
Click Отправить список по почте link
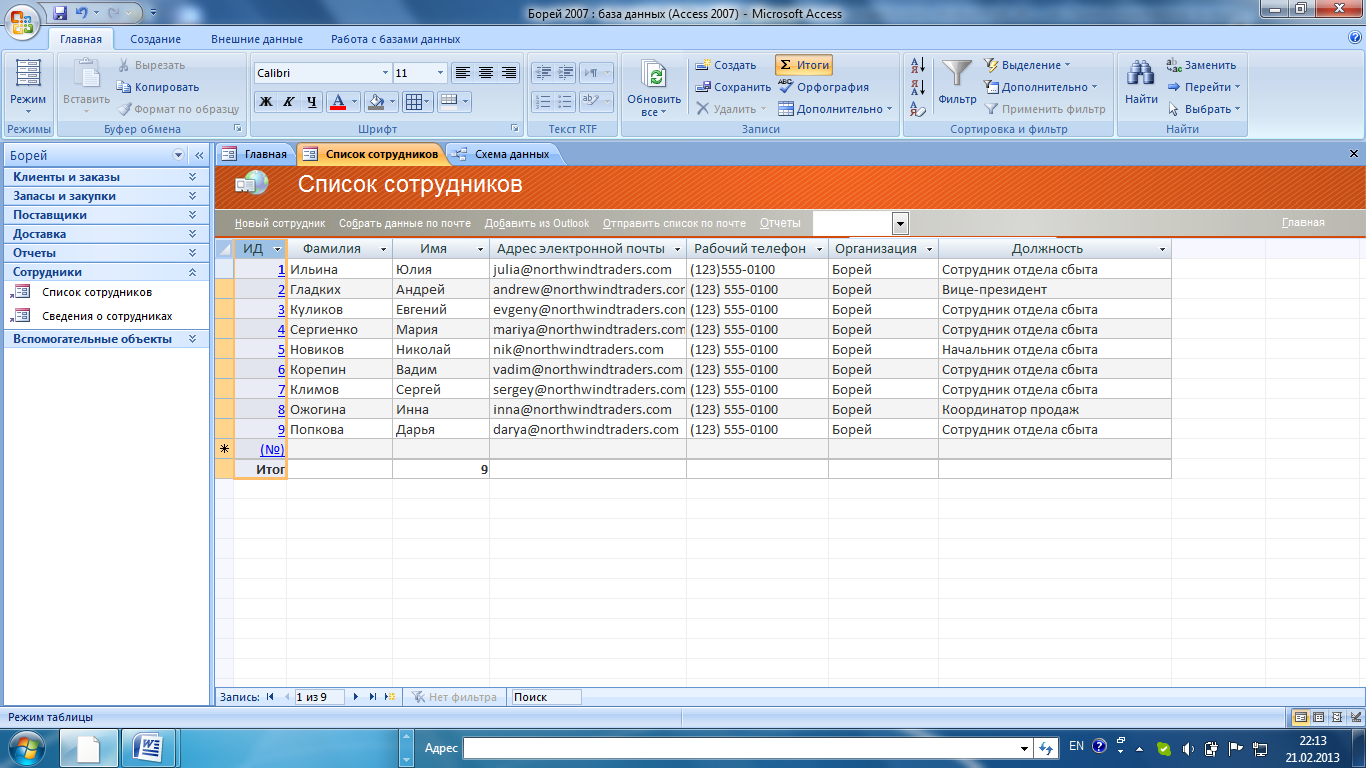pyautogui.click(x=674, y=223)
